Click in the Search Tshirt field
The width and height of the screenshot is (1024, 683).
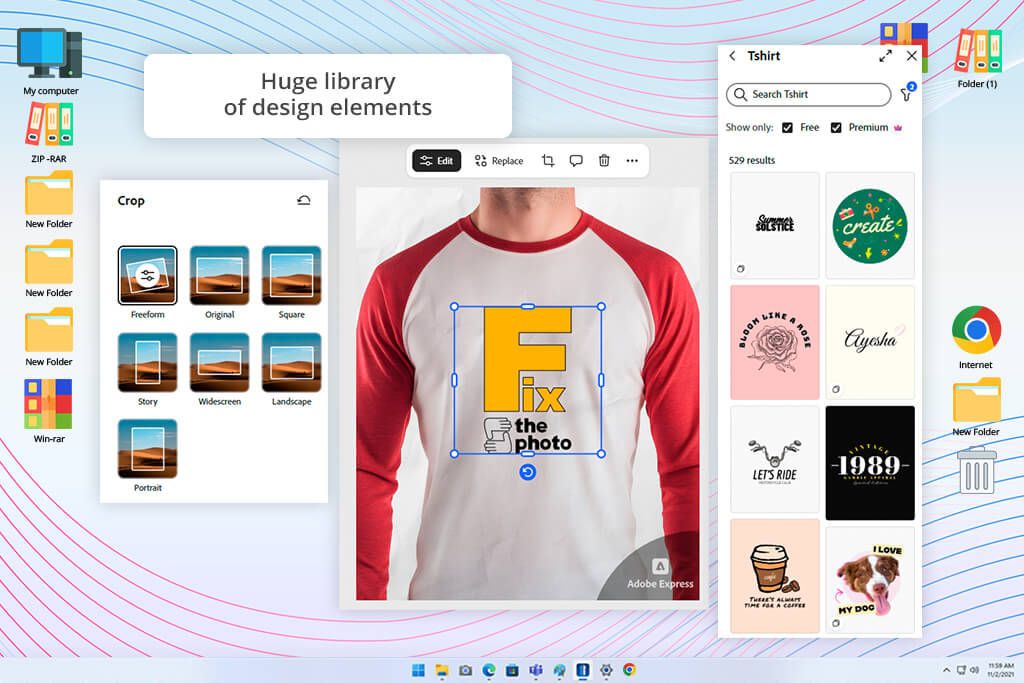coord(808,95)
